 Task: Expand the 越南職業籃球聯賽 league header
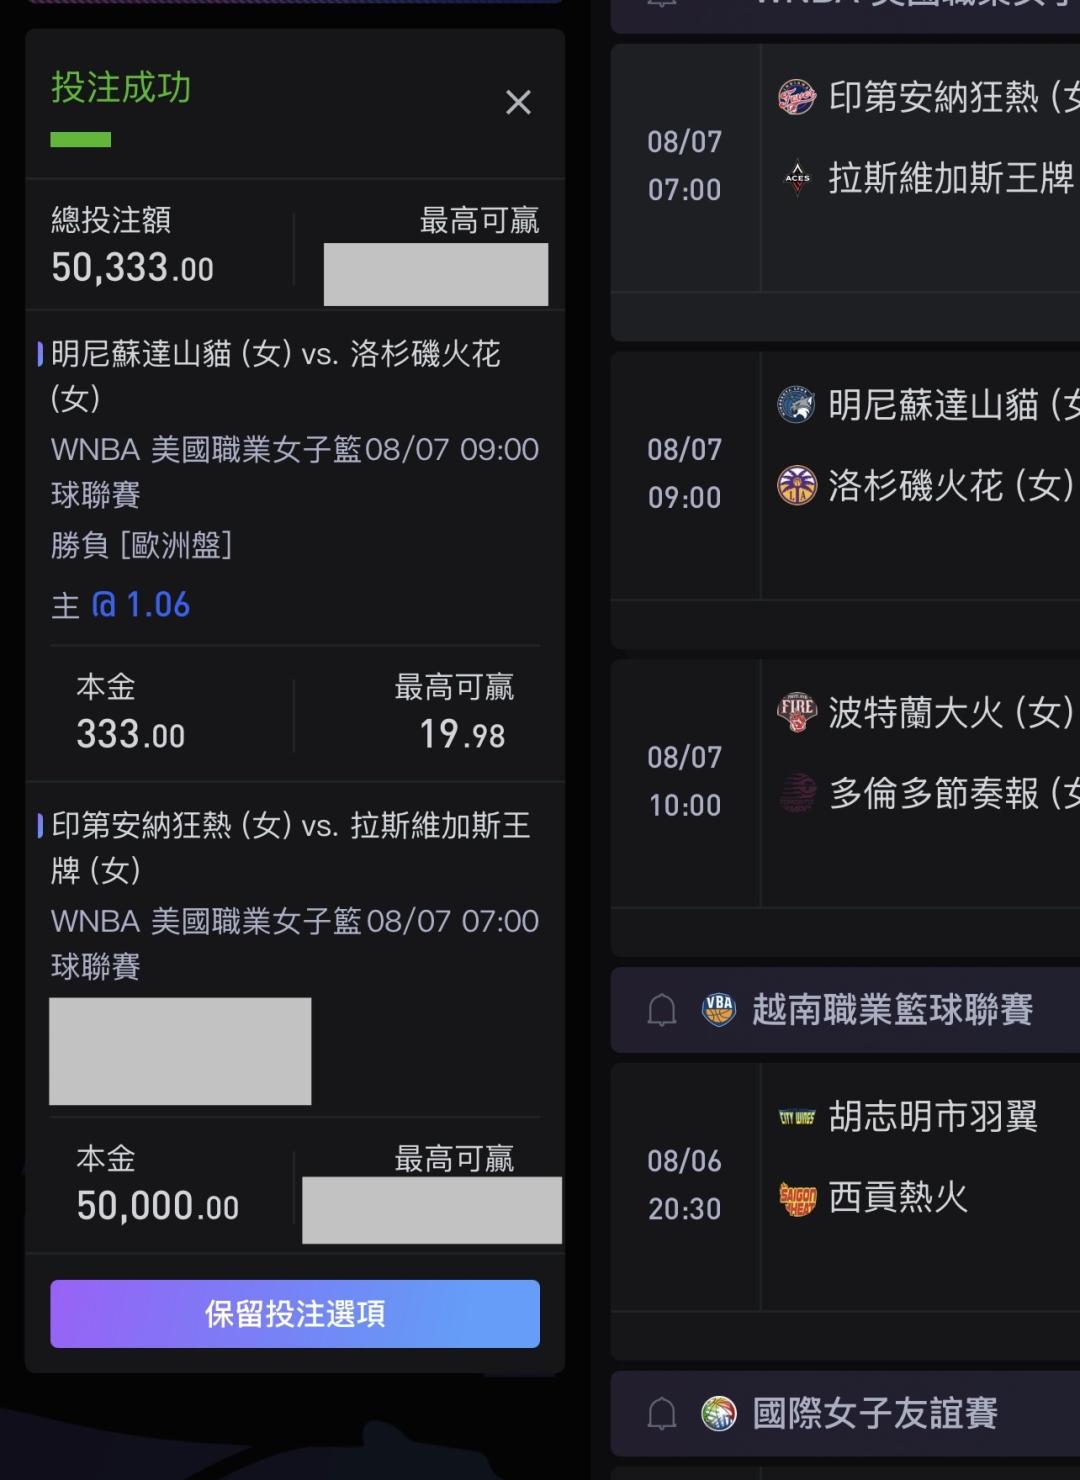tap(846, 1010)
